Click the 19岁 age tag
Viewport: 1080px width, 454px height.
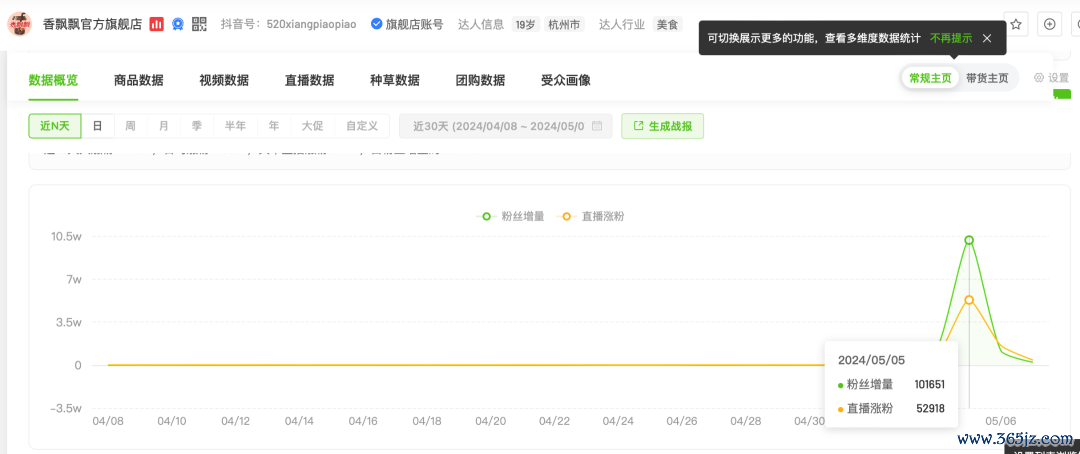point(526,24)
